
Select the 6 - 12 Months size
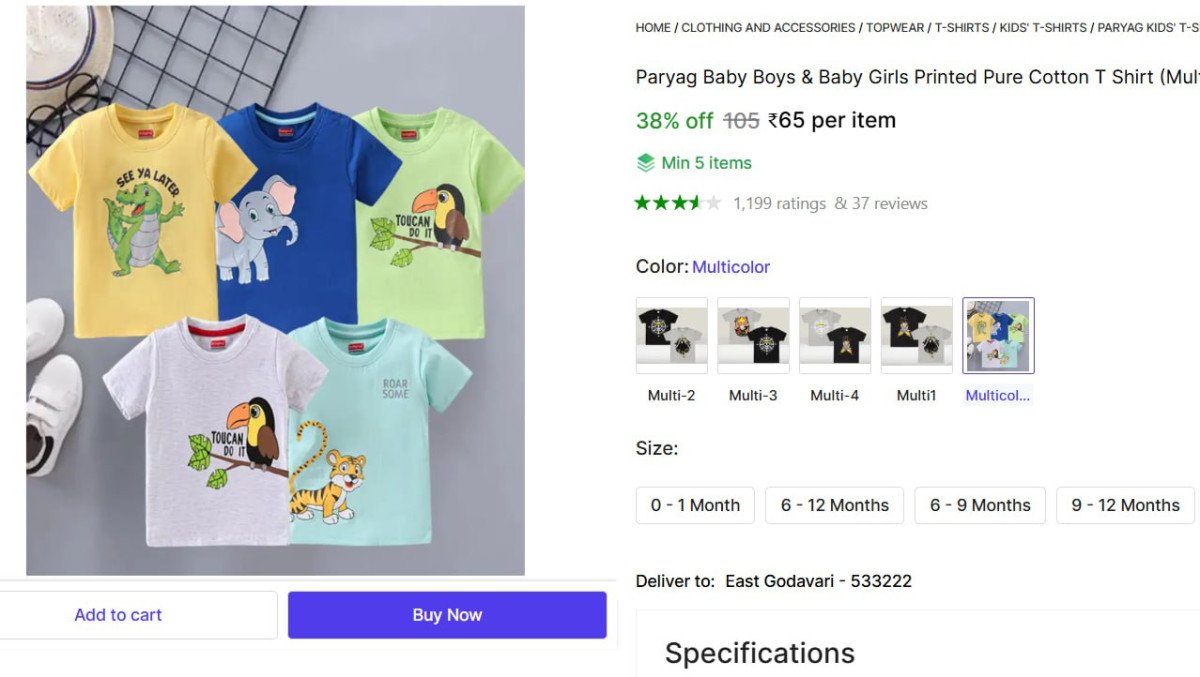click(835, 505)
